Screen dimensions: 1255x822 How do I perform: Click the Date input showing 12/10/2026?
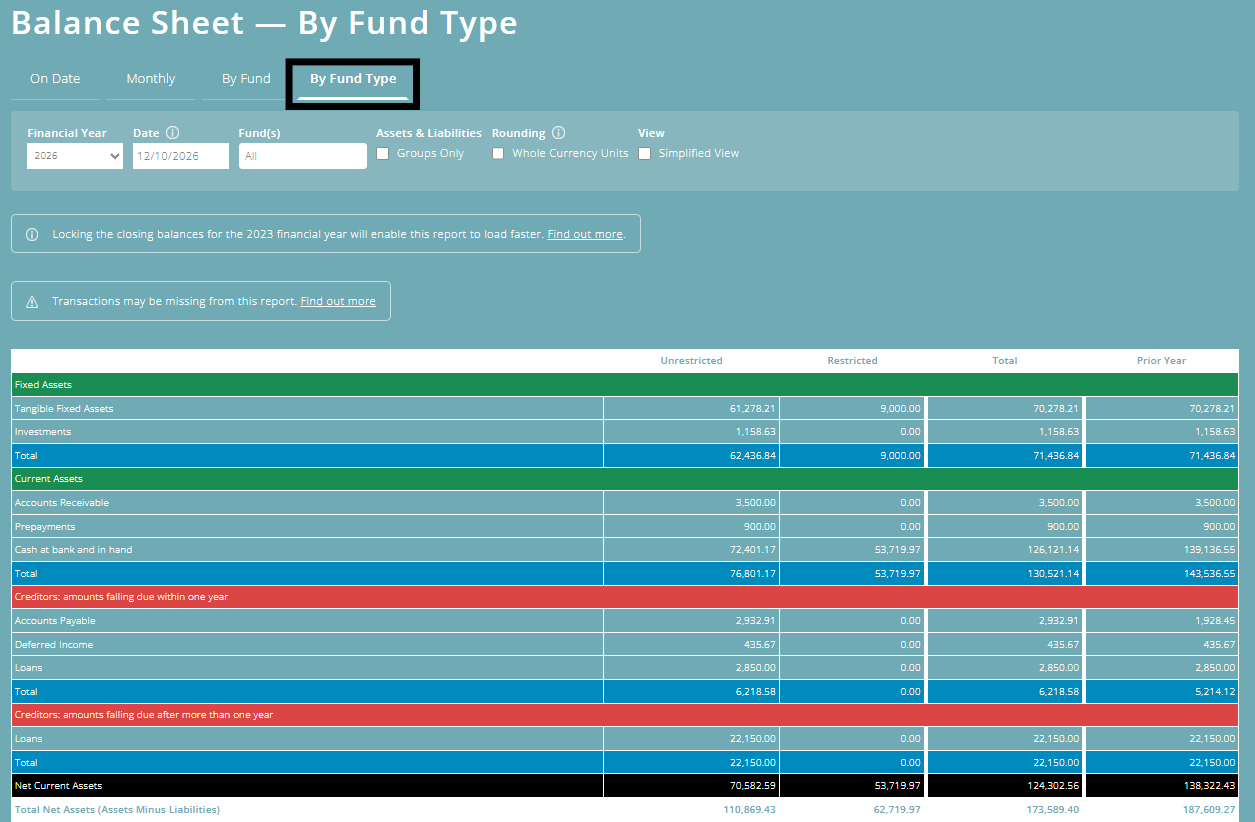[181, 156]
